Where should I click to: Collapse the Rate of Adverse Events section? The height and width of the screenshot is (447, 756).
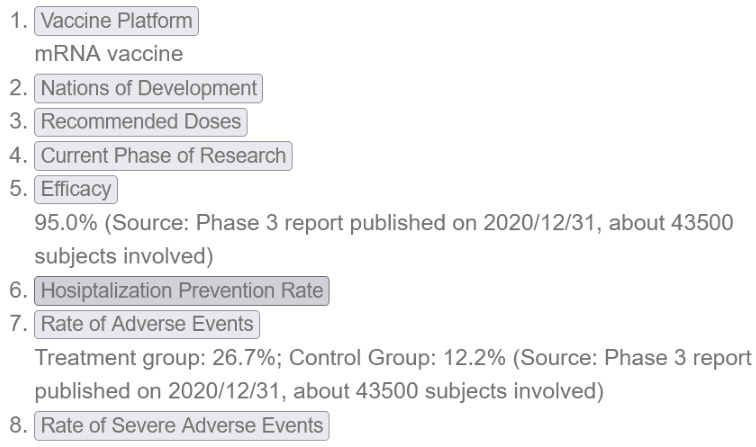point(147,324)
